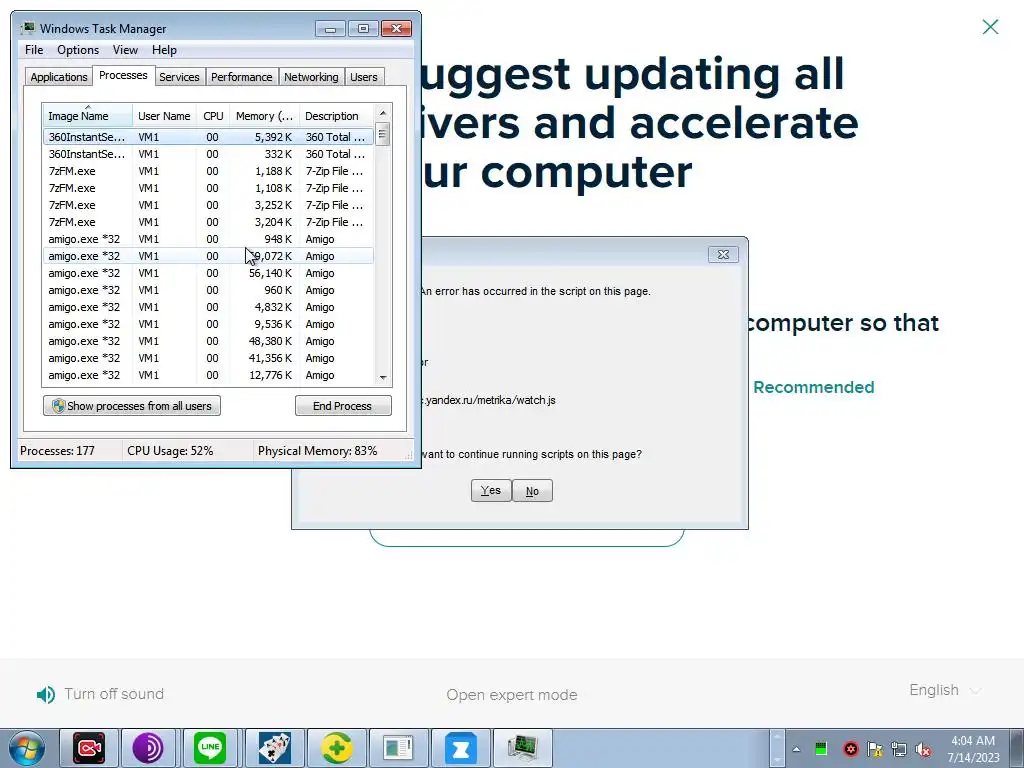Launch the purple Tor browser taskbar icon
The width and height of the screenshot is (1024, 768).
click(x=148, y=748)
